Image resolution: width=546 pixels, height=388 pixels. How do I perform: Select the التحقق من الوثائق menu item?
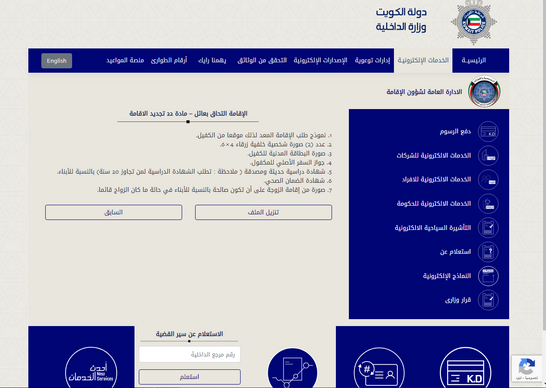point(262,60)
